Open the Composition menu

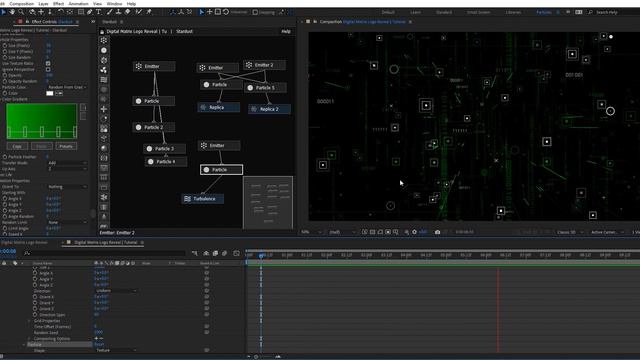pyautogui.click(x=22, y=4)
